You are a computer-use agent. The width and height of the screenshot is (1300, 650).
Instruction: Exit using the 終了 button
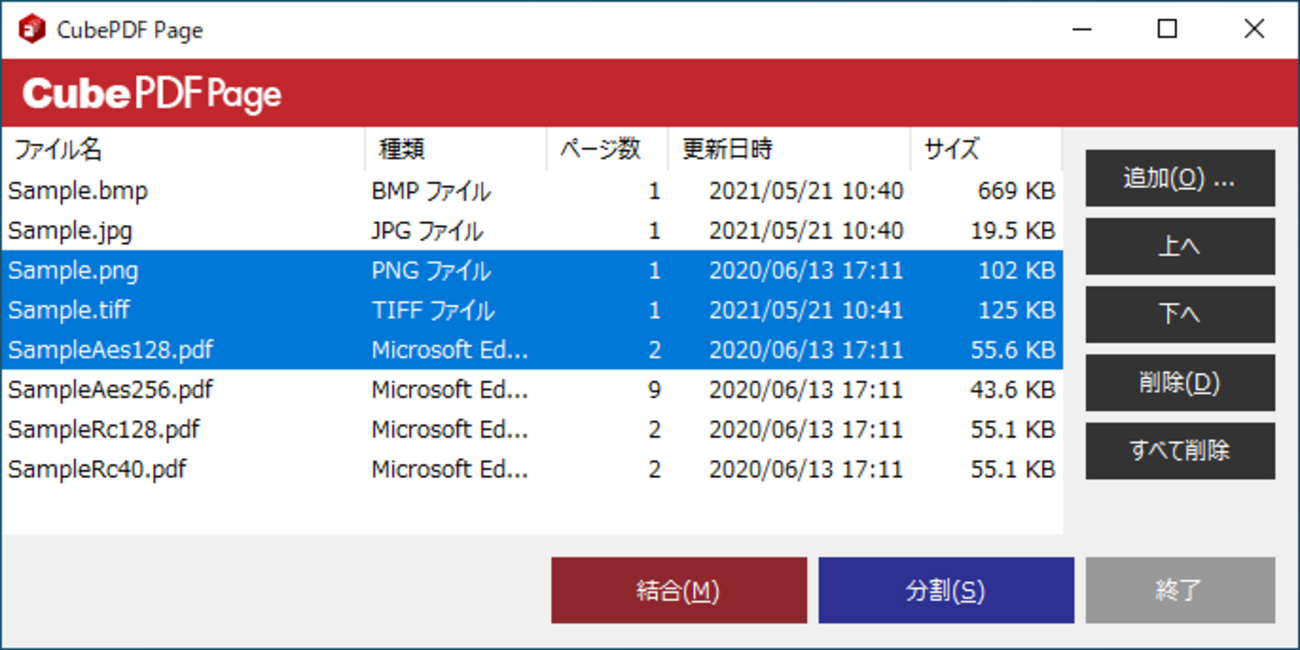[1180, 590]
